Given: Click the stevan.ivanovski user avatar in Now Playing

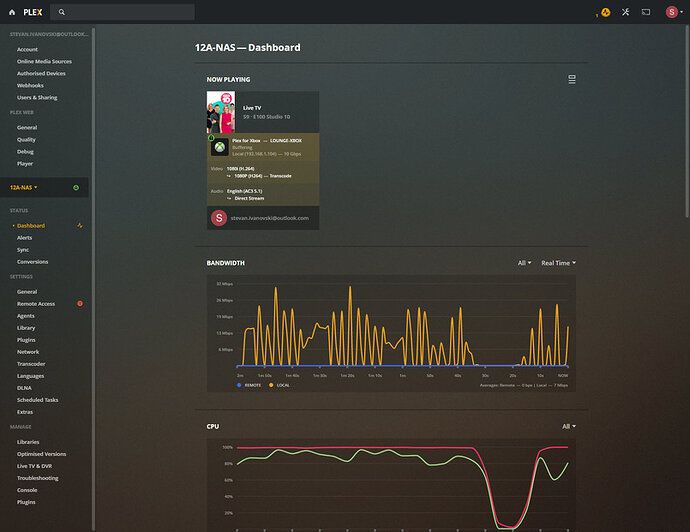Looking at the screenshot, I should pos(219,218).
